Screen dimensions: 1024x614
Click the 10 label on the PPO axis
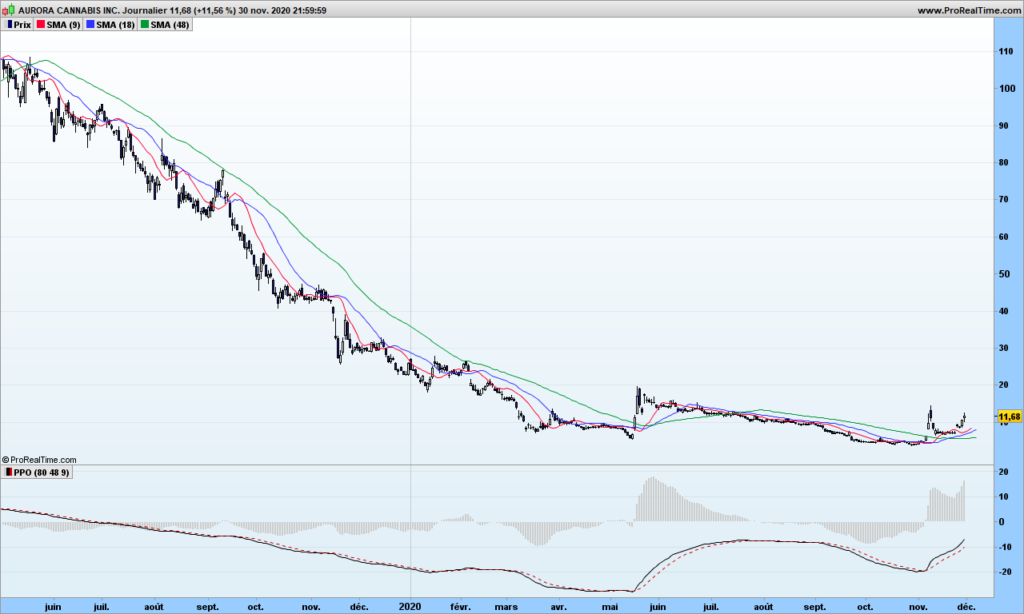click(1003, 496)
